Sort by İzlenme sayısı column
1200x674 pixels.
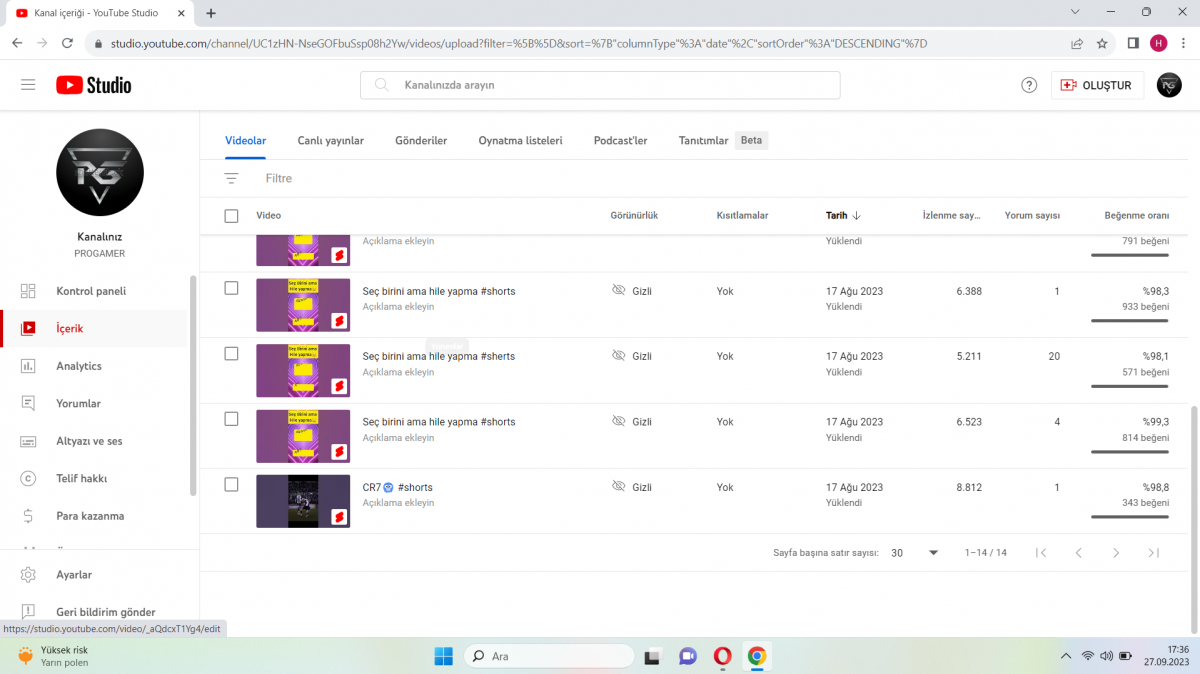pos(951,215)
